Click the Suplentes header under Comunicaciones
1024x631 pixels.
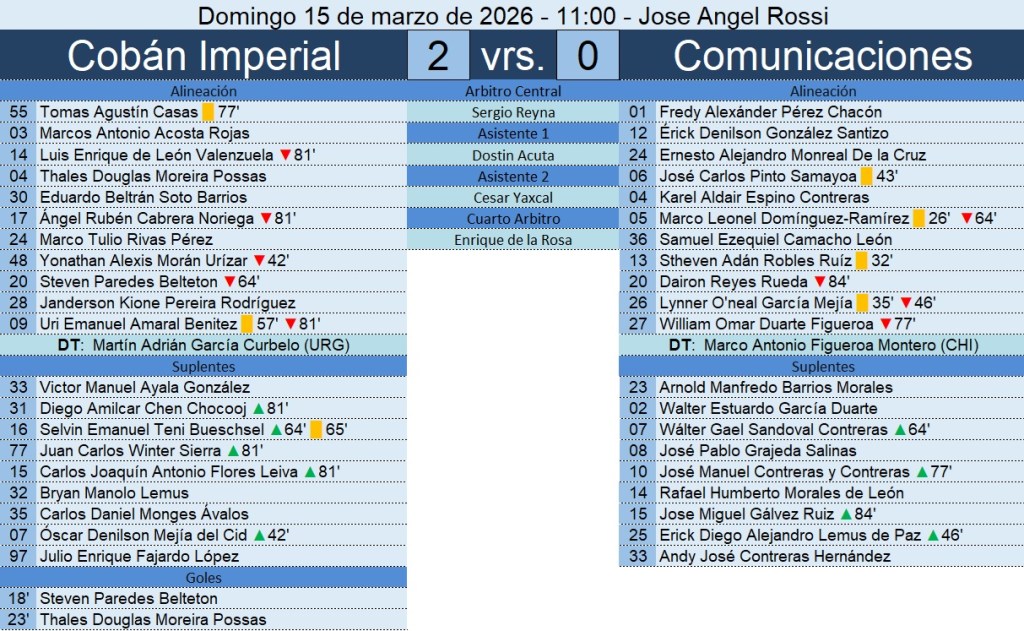click(822, 366)
